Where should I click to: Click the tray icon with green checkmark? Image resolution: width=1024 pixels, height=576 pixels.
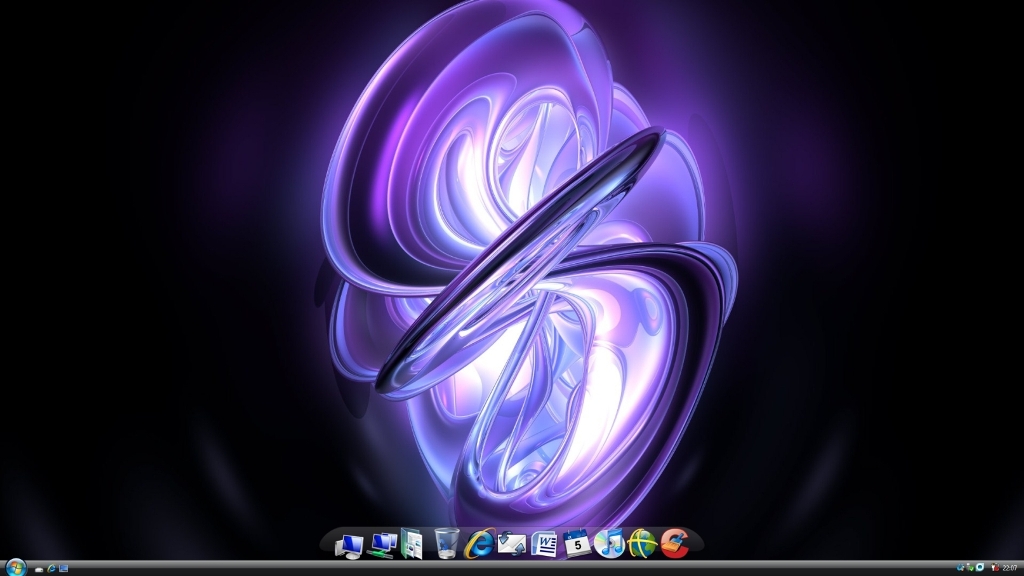(x=970, y=568)
